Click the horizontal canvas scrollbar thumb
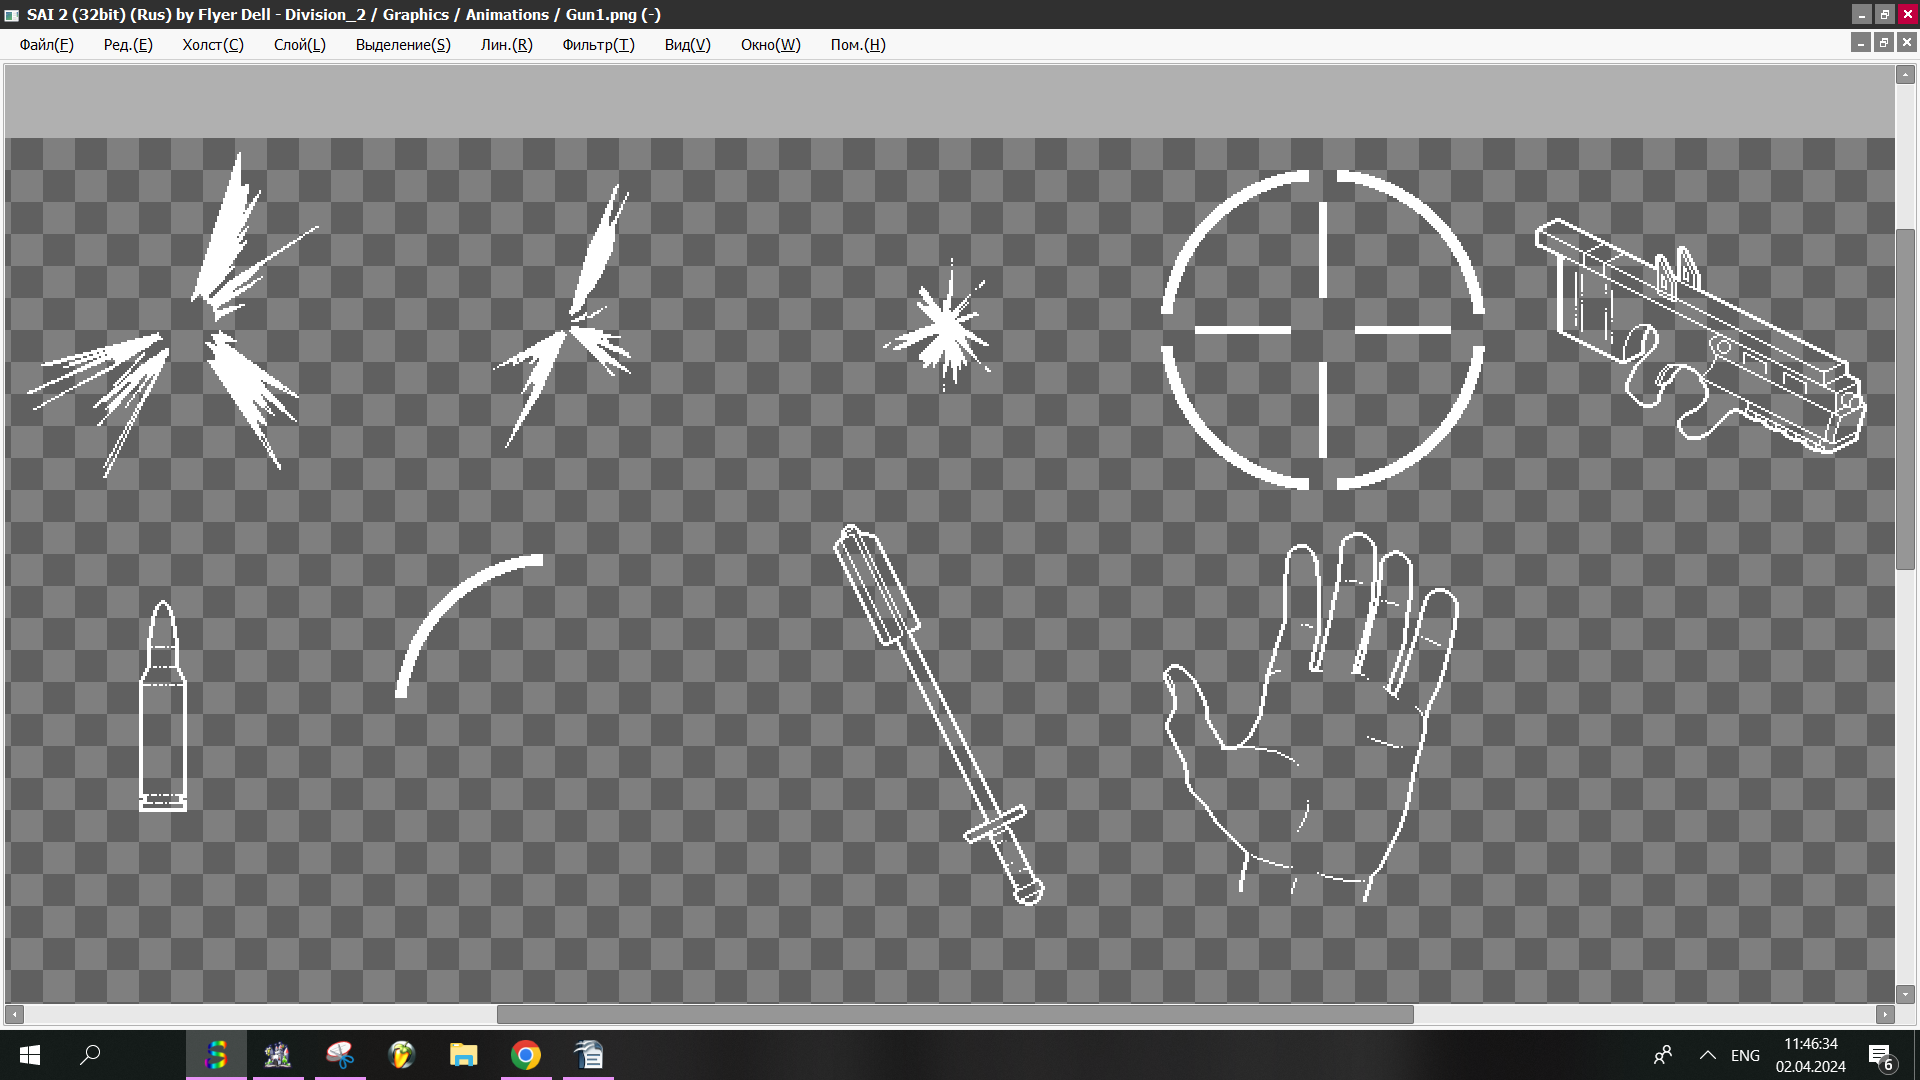1920x1080 pixels. point(955,1014)
